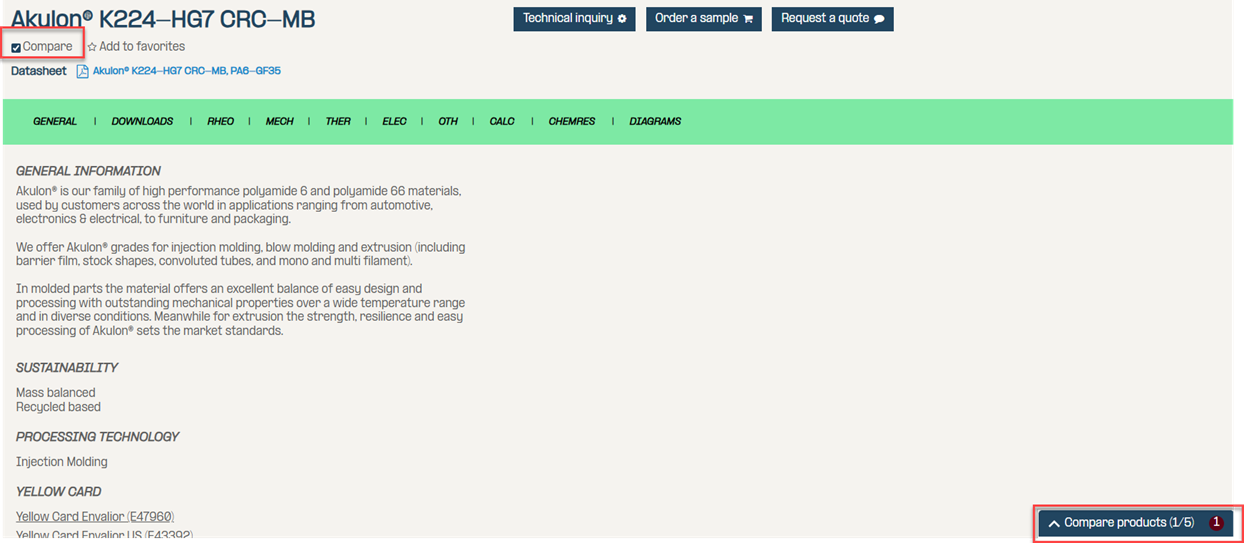Open the PDF datasheet icon
Image resolution: width=1244 pixels, height=543 pixels.
83,71
